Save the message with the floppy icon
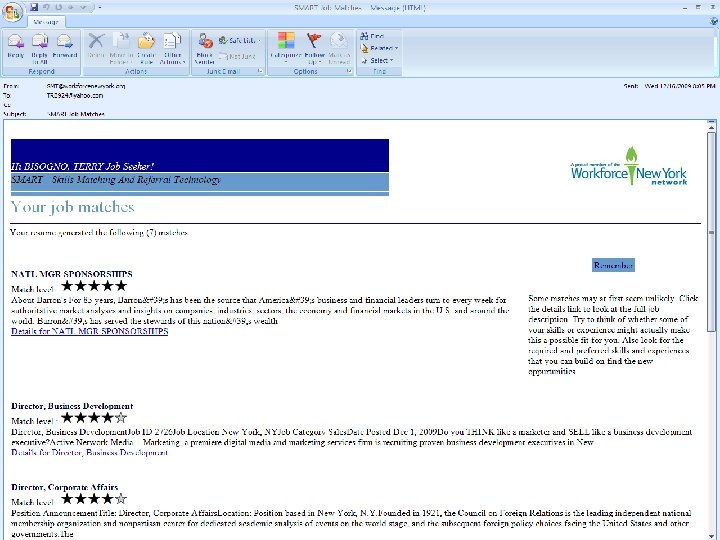Image resolution: width=720 pixels, height=540 pixels. click(x=34, y=7)
